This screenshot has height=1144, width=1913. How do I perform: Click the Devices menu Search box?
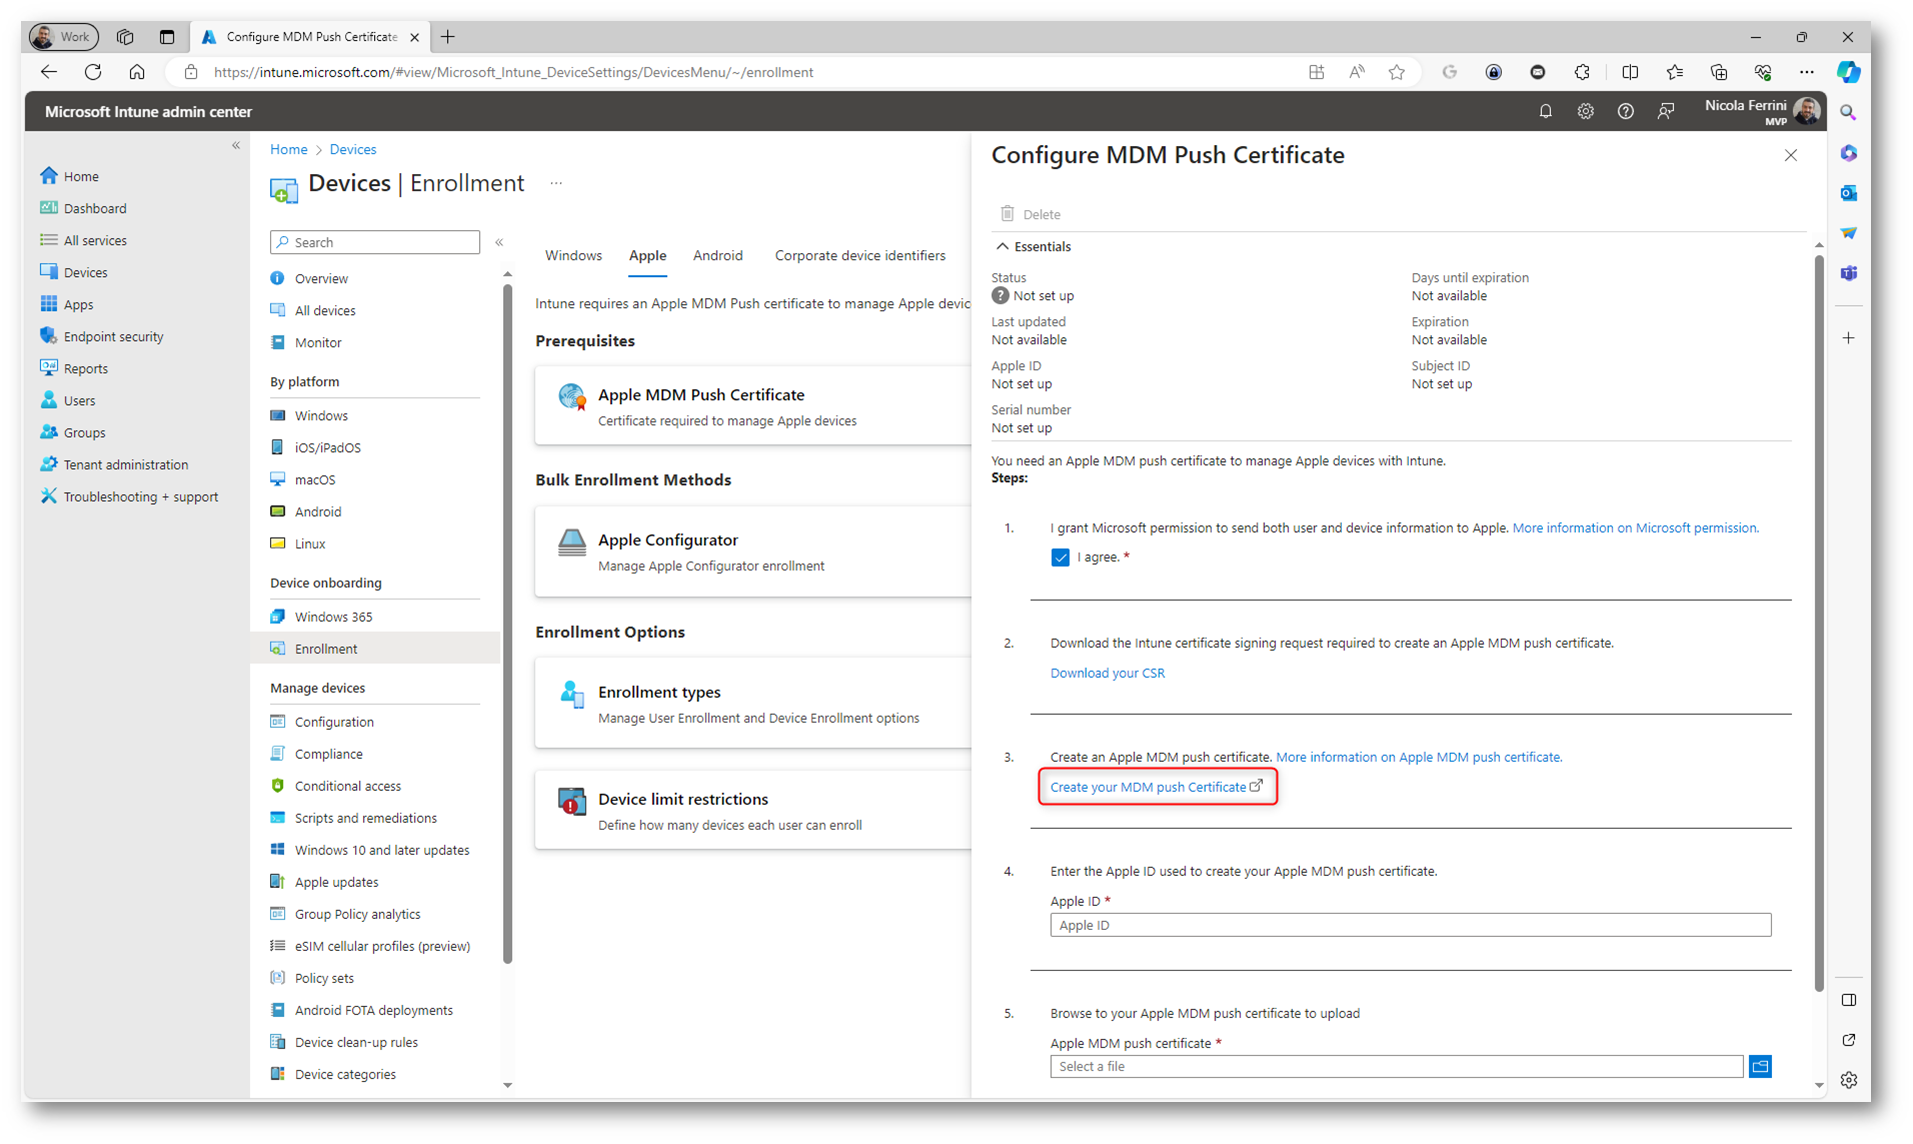click(x=375, y=242)
